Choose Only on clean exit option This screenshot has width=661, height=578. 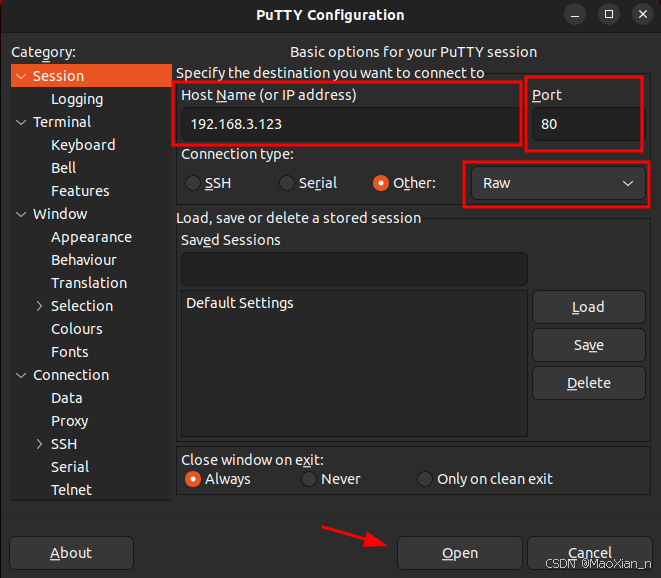point(425,479)
